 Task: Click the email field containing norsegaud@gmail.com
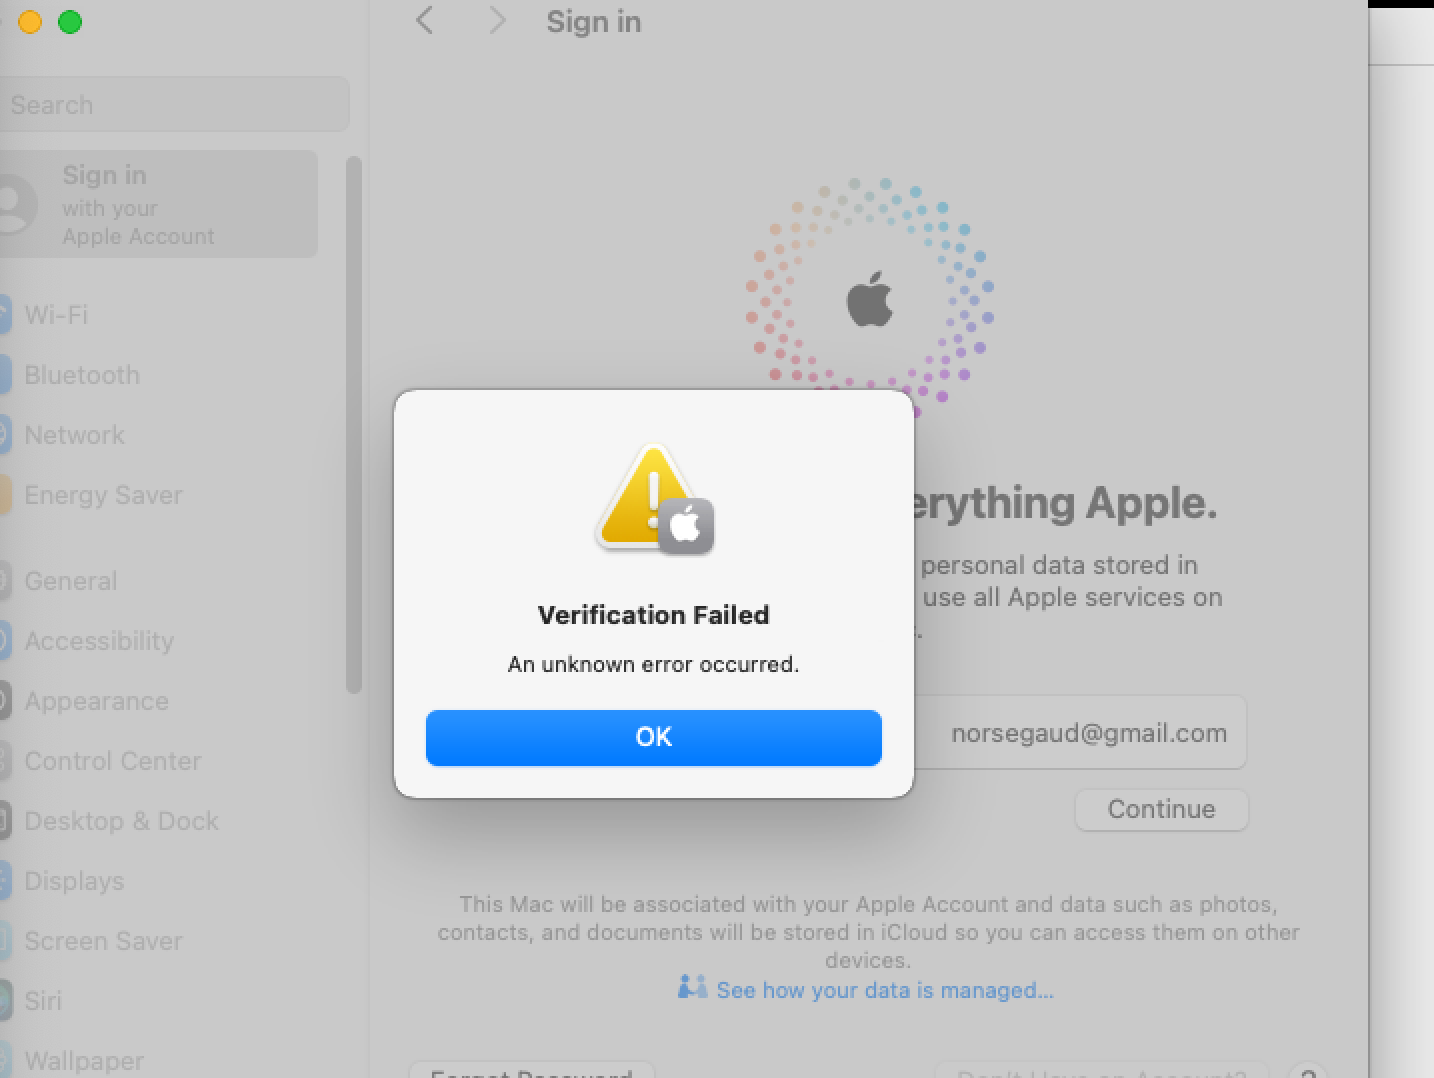[1079, 733]
